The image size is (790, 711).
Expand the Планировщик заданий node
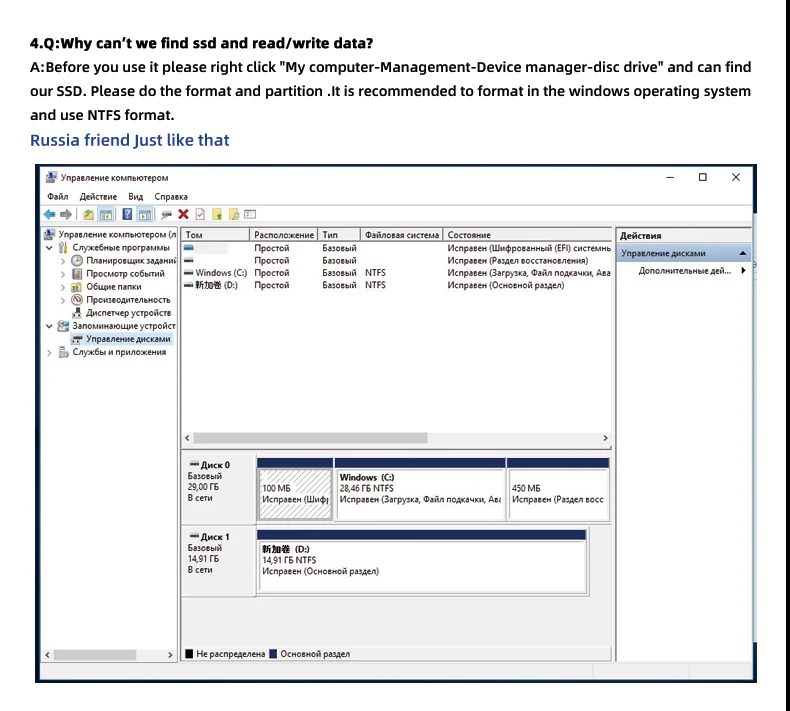click(62, 261)
